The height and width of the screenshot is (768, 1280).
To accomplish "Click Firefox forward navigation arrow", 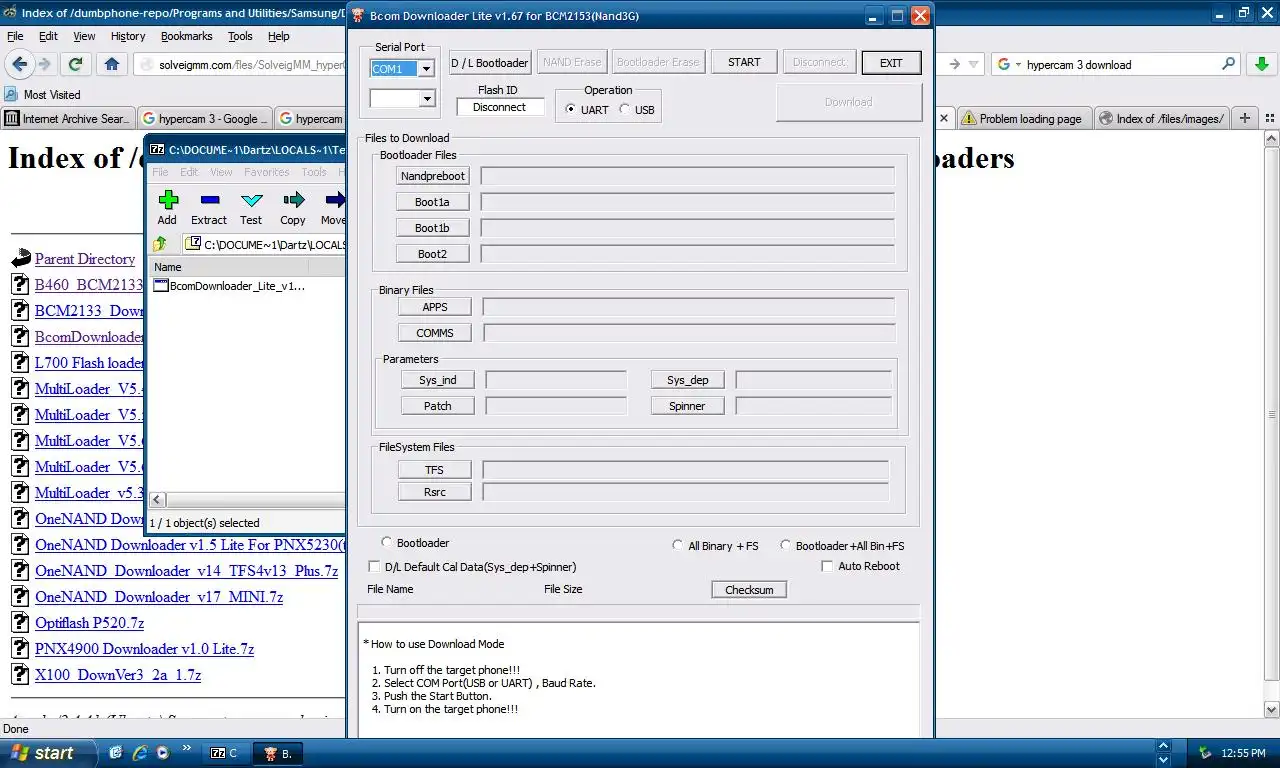I will tap(45, 64).
